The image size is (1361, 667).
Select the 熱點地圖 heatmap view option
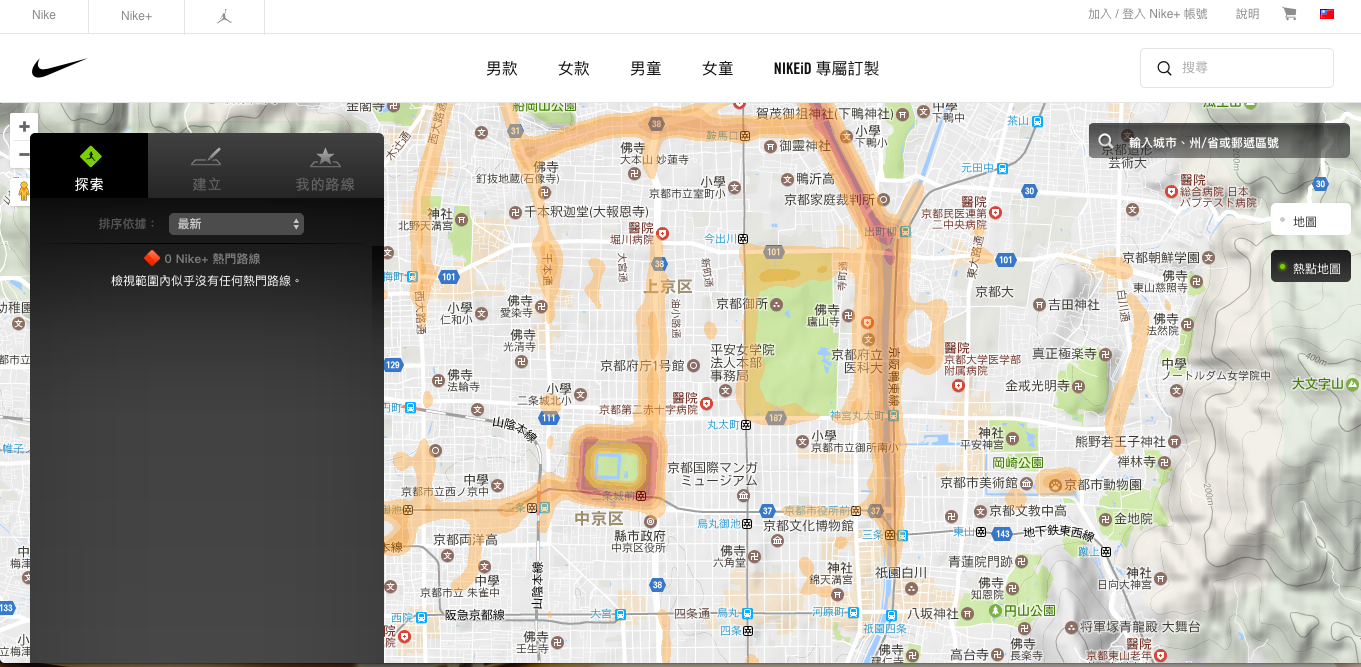(x=1311, y=267)
